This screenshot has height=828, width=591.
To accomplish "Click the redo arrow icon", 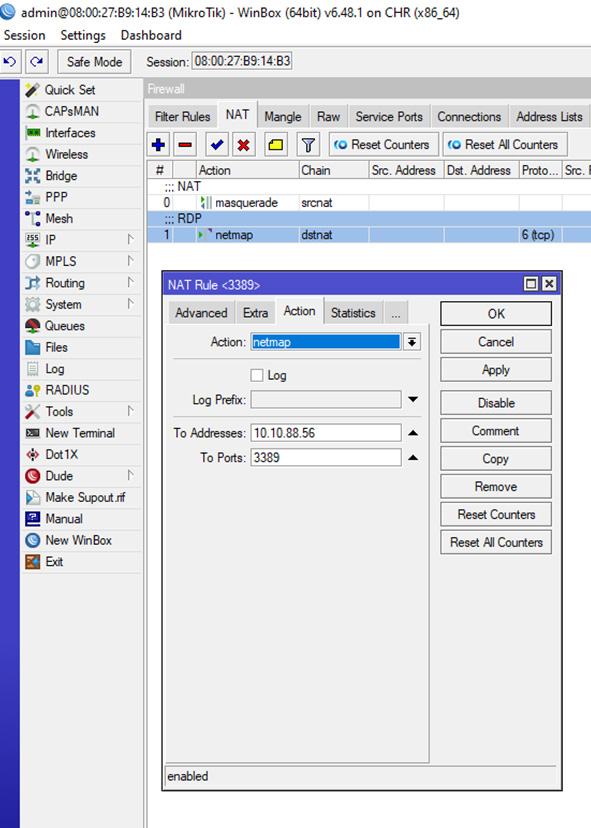I will (x=36, y=62).
